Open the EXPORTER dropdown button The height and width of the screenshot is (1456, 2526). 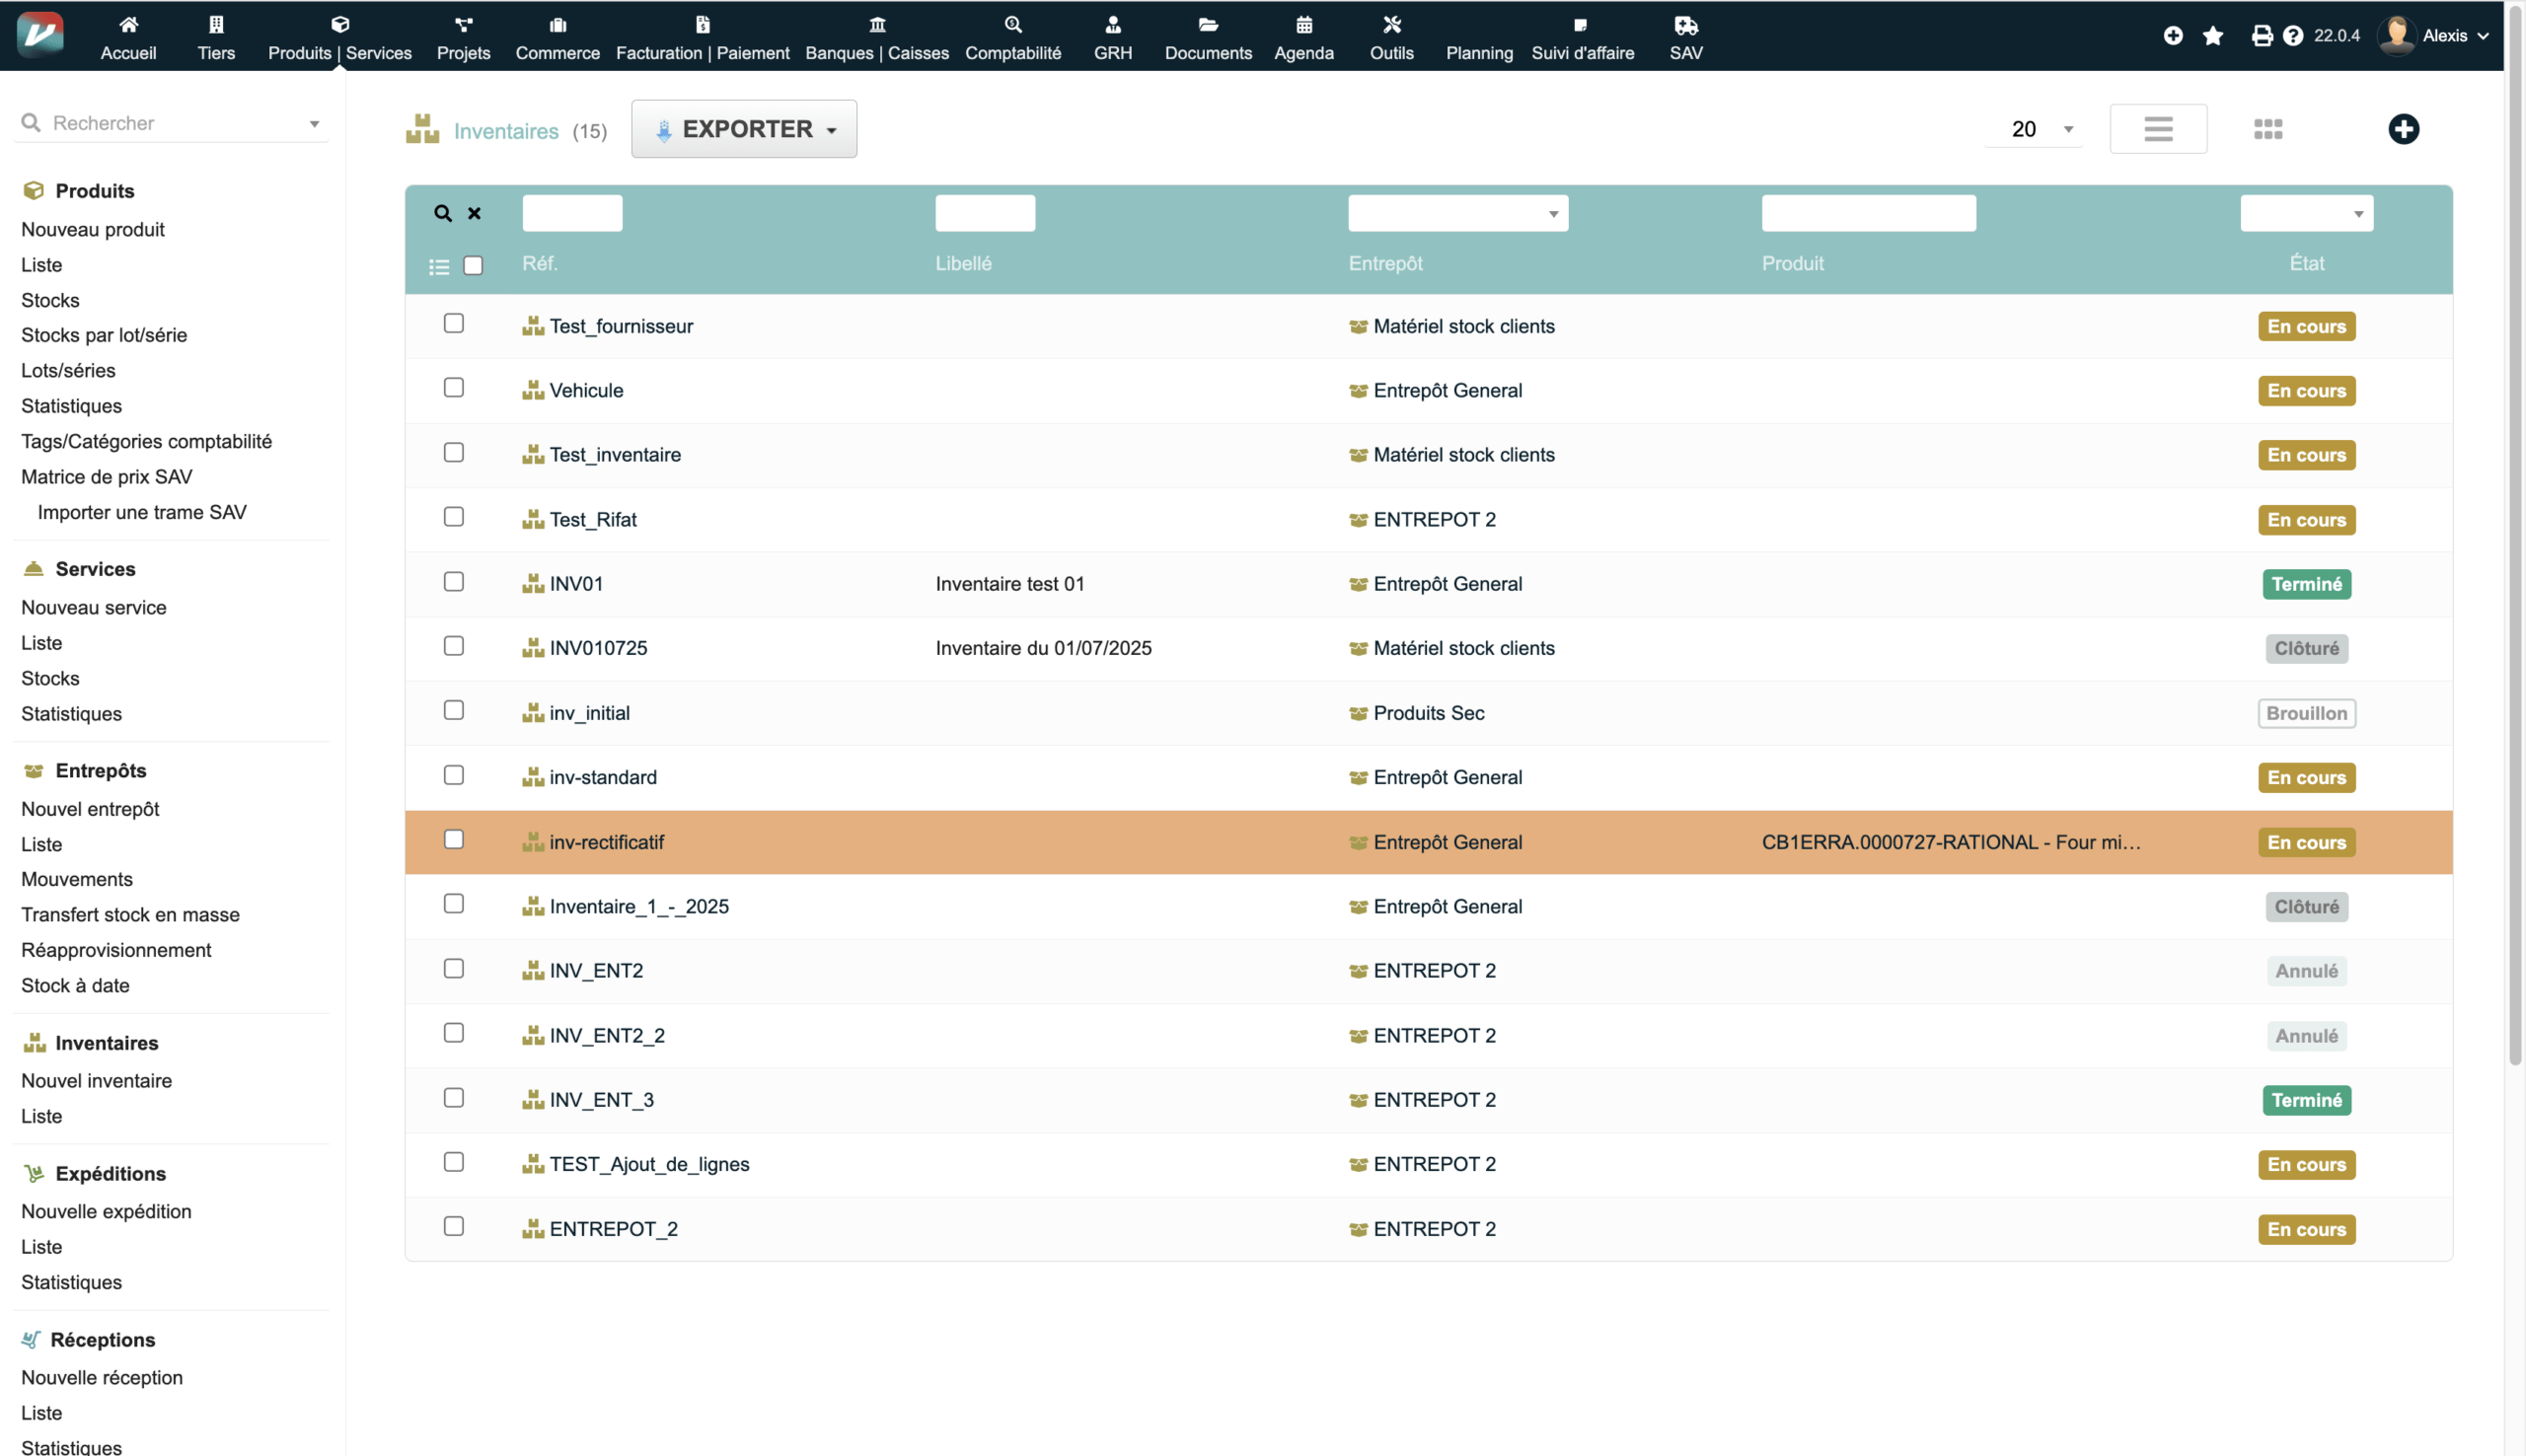click(x=744, y=129)
